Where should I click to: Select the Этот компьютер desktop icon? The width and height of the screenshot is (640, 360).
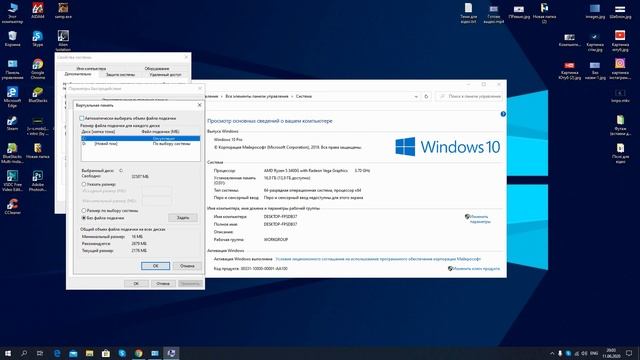point(12,13)
